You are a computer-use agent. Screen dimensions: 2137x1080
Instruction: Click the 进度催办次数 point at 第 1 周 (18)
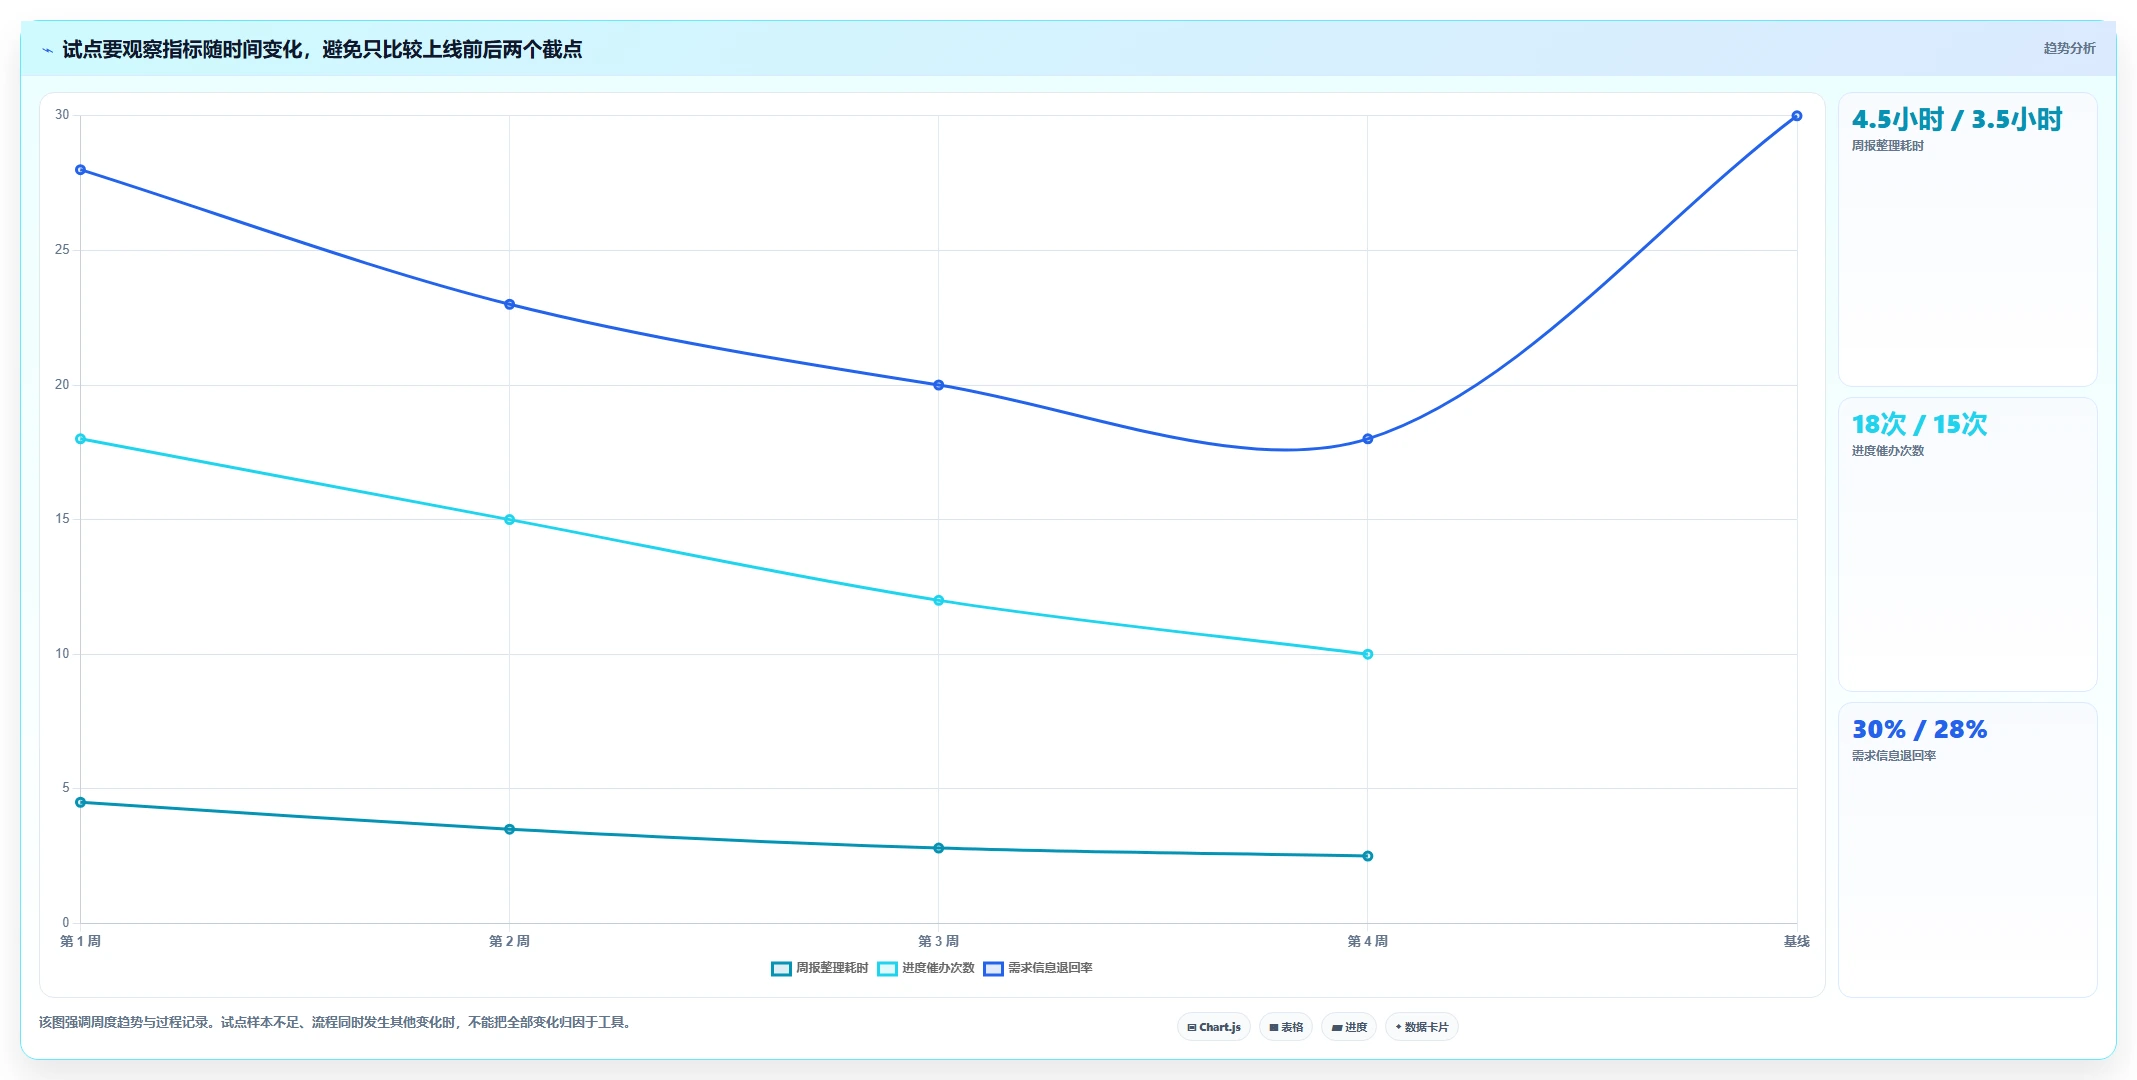pyautogui.click(x=81, y=439)
